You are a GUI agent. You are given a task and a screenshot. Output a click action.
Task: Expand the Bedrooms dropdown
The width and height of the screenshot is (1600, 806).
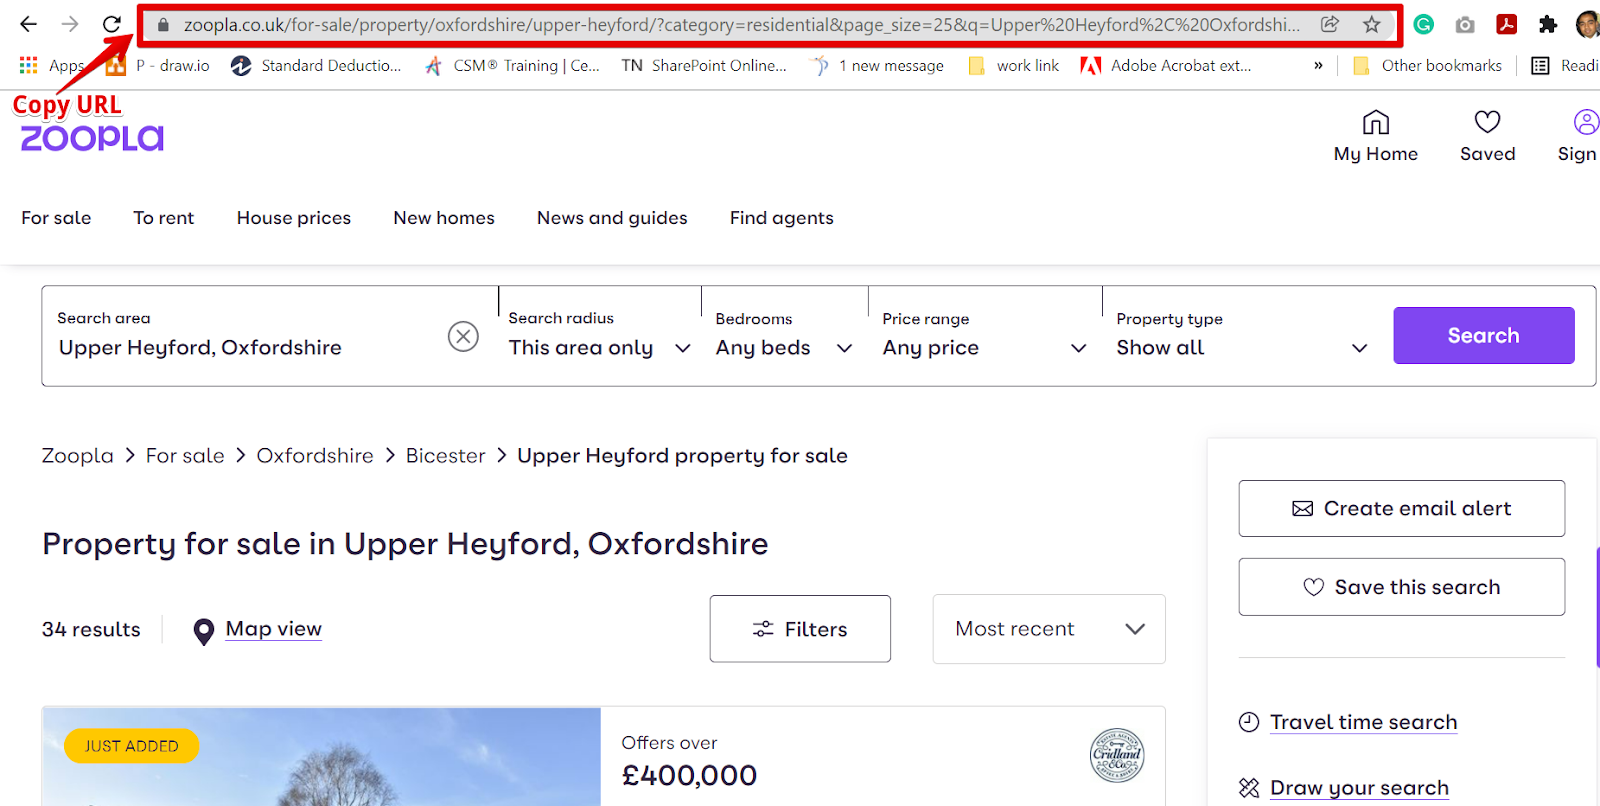784,336
